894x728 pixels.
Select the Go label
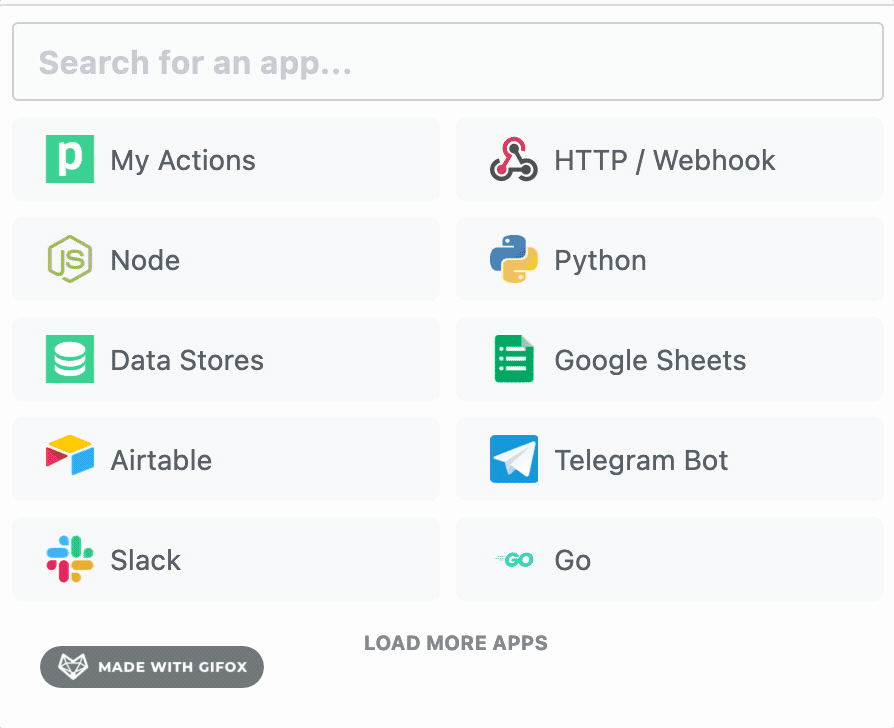tap(572, 560)
